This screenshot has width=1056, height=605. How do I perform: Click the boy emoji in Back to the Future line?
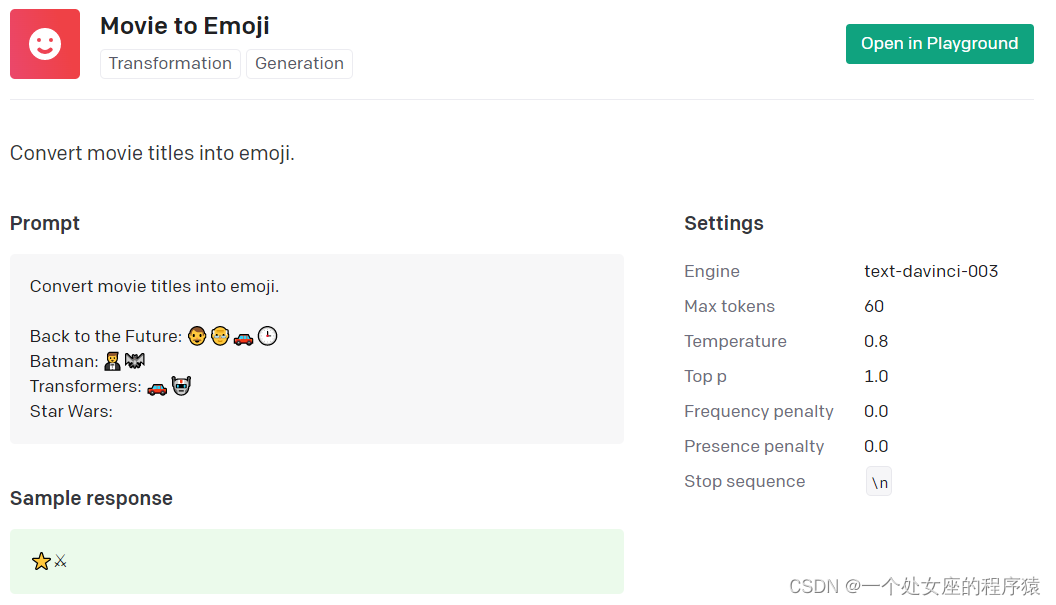(x=197, y=337)
